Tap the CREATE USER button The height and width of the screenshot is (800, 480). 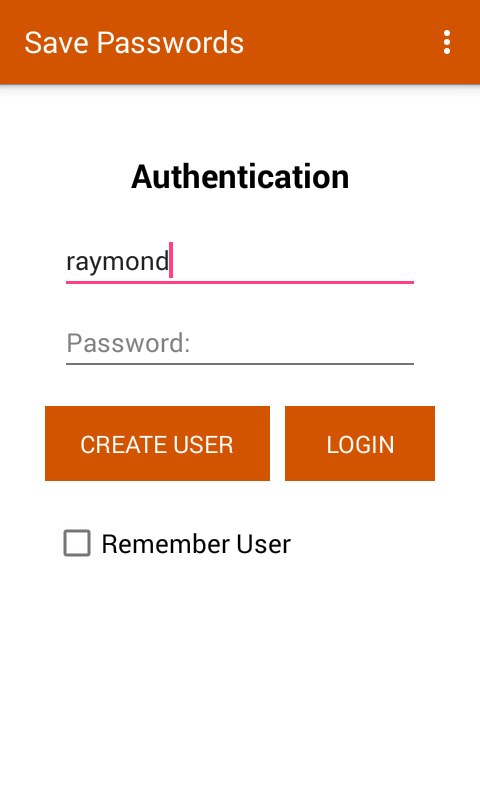click(x=157, y=443)
